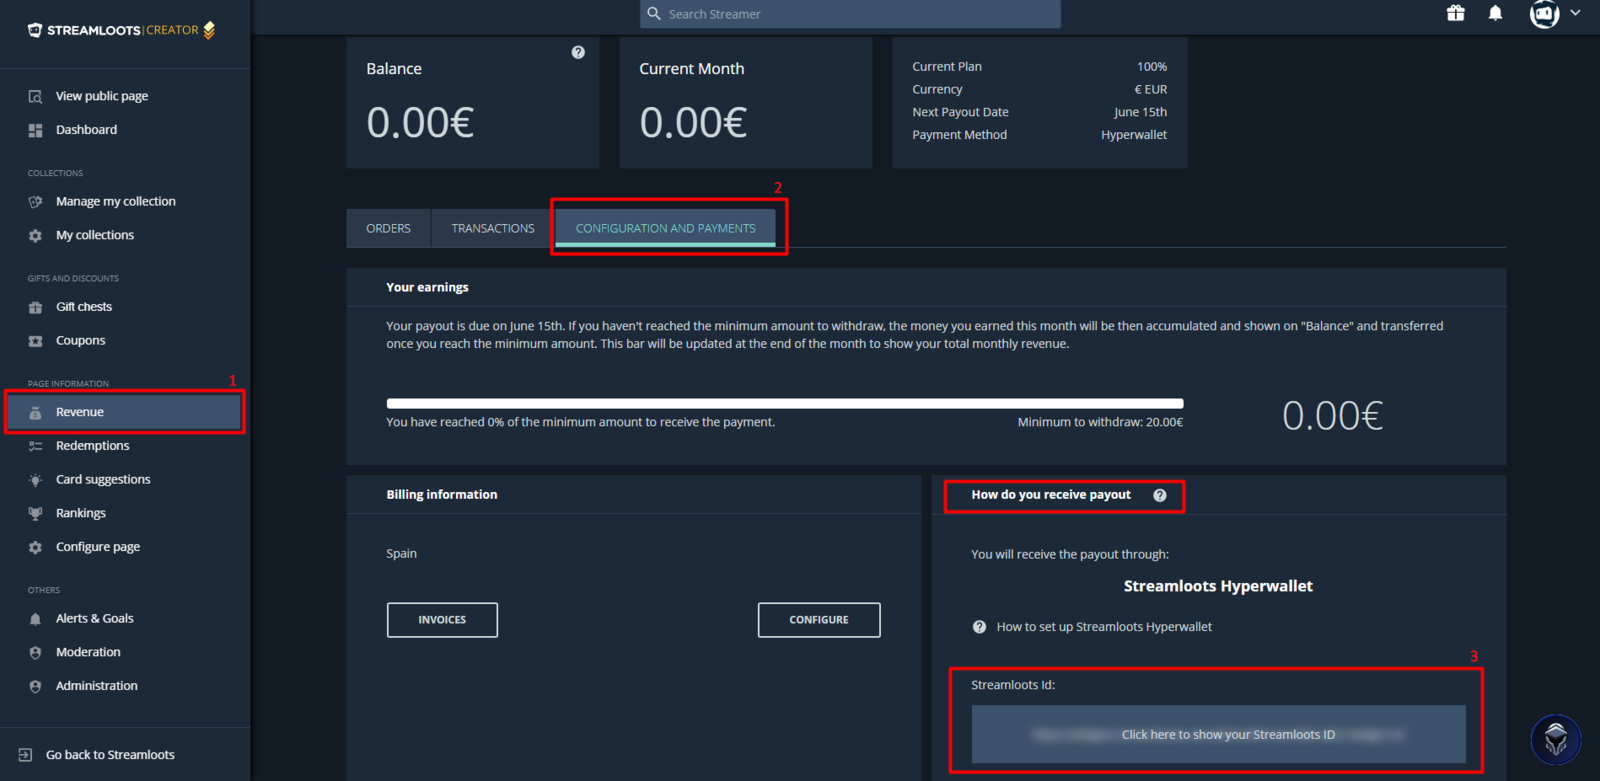Open the Moderation page
This screenshot has width=1600, height=781.
[x=88, y=652]
